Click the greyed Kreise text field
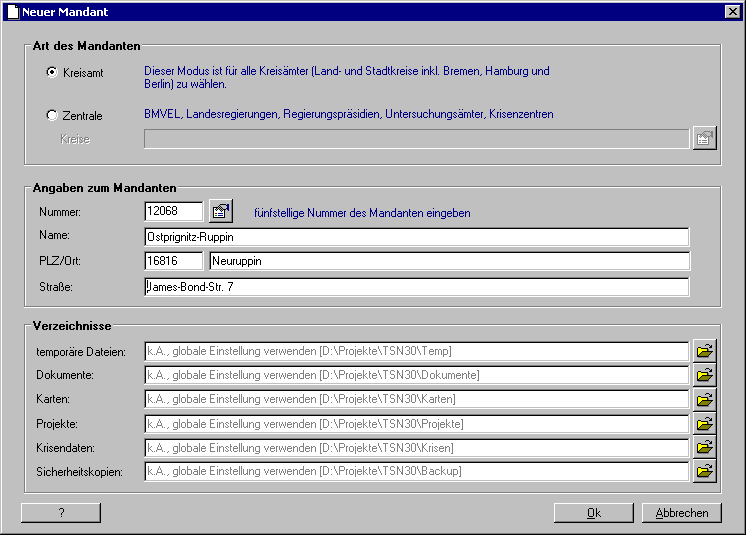Viewport: 746px width, 535px height. coord(417,139)
